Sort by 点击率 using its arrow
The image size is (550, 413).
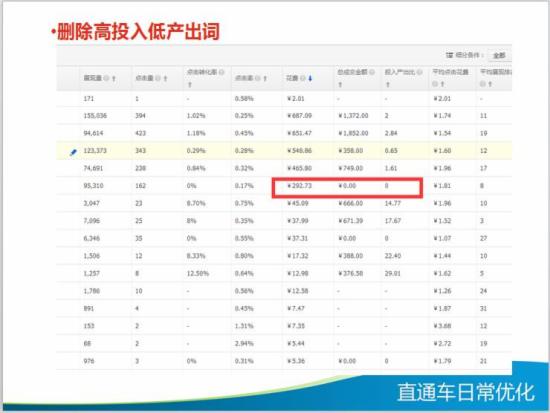265,79
